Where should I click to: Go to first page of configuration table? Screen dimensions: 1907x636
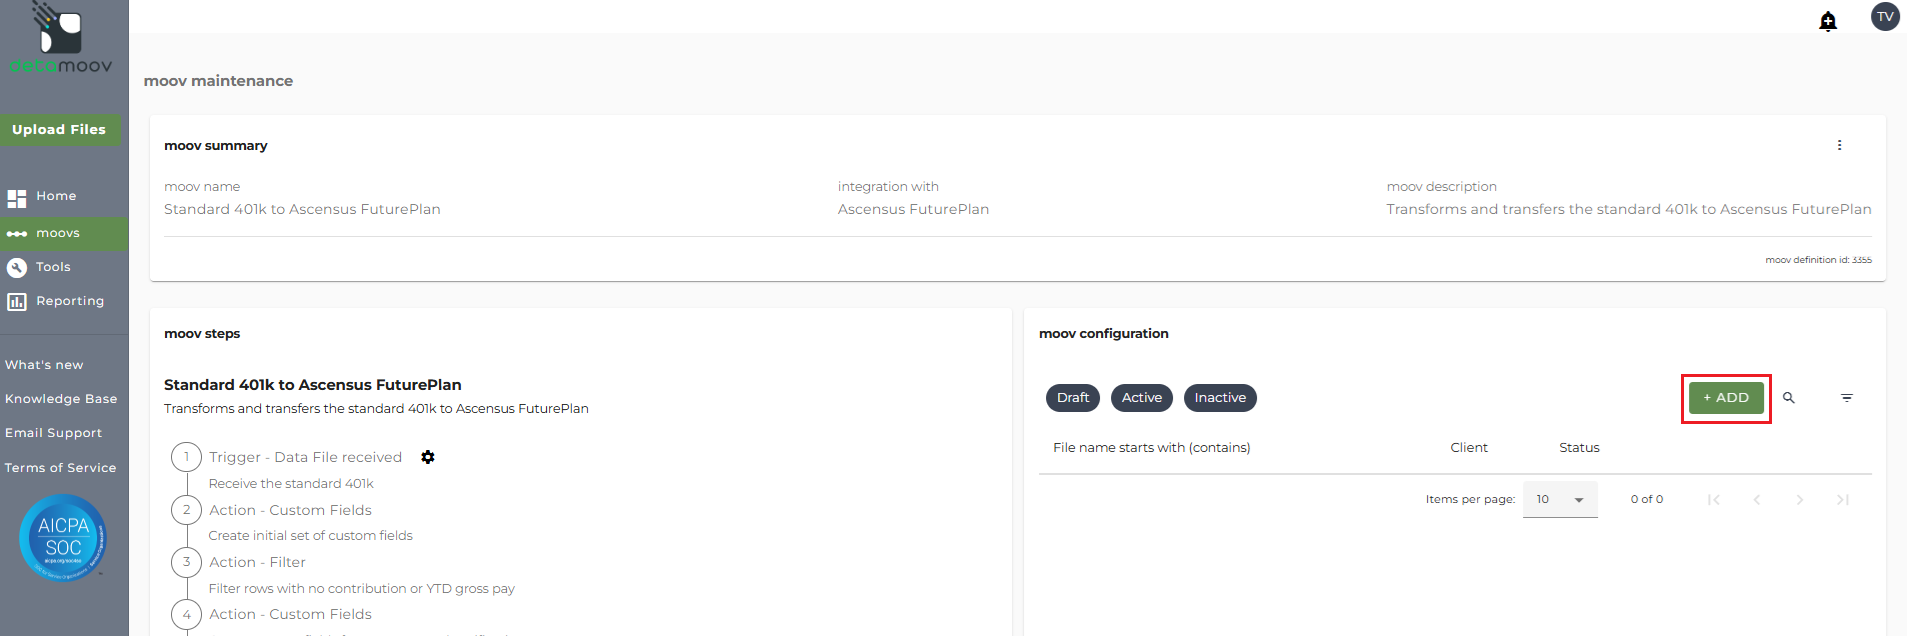pyautogui.click(x=1714, y=500)
